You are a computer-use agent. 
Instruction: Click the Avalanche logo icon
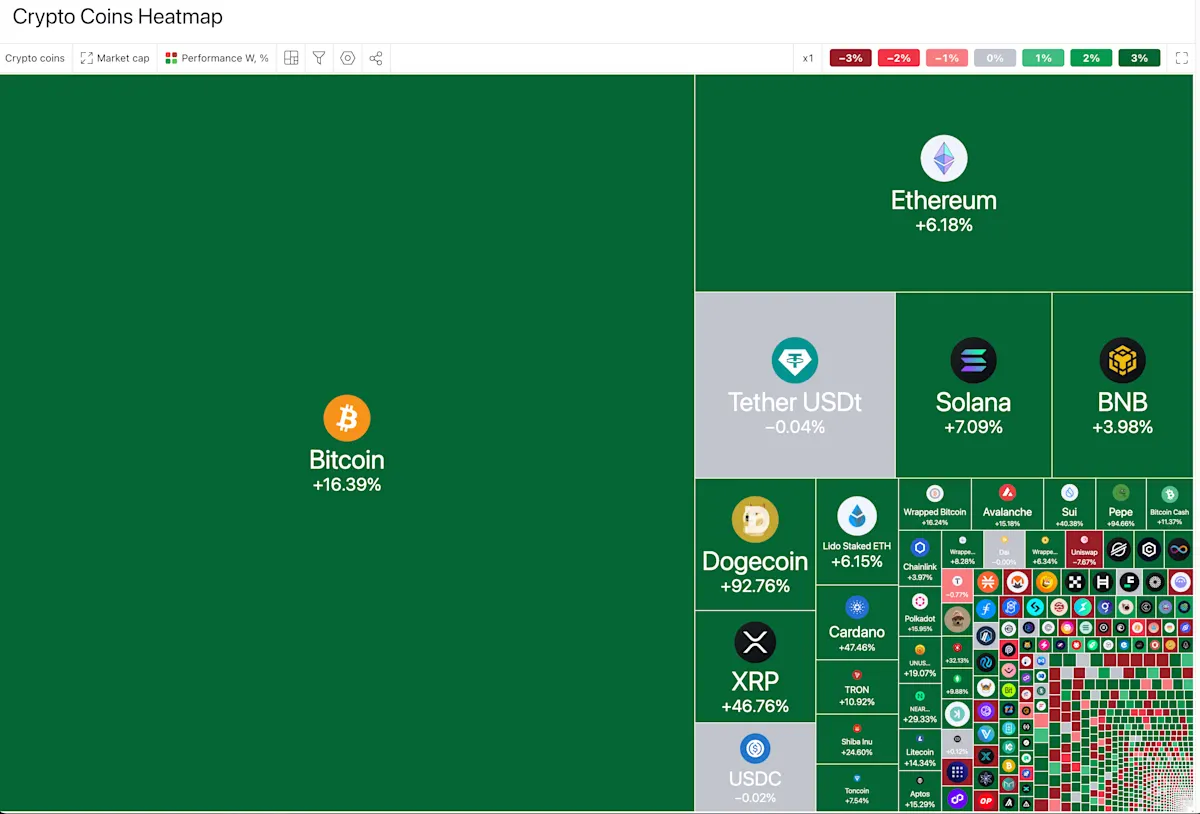click(1007, 493)
